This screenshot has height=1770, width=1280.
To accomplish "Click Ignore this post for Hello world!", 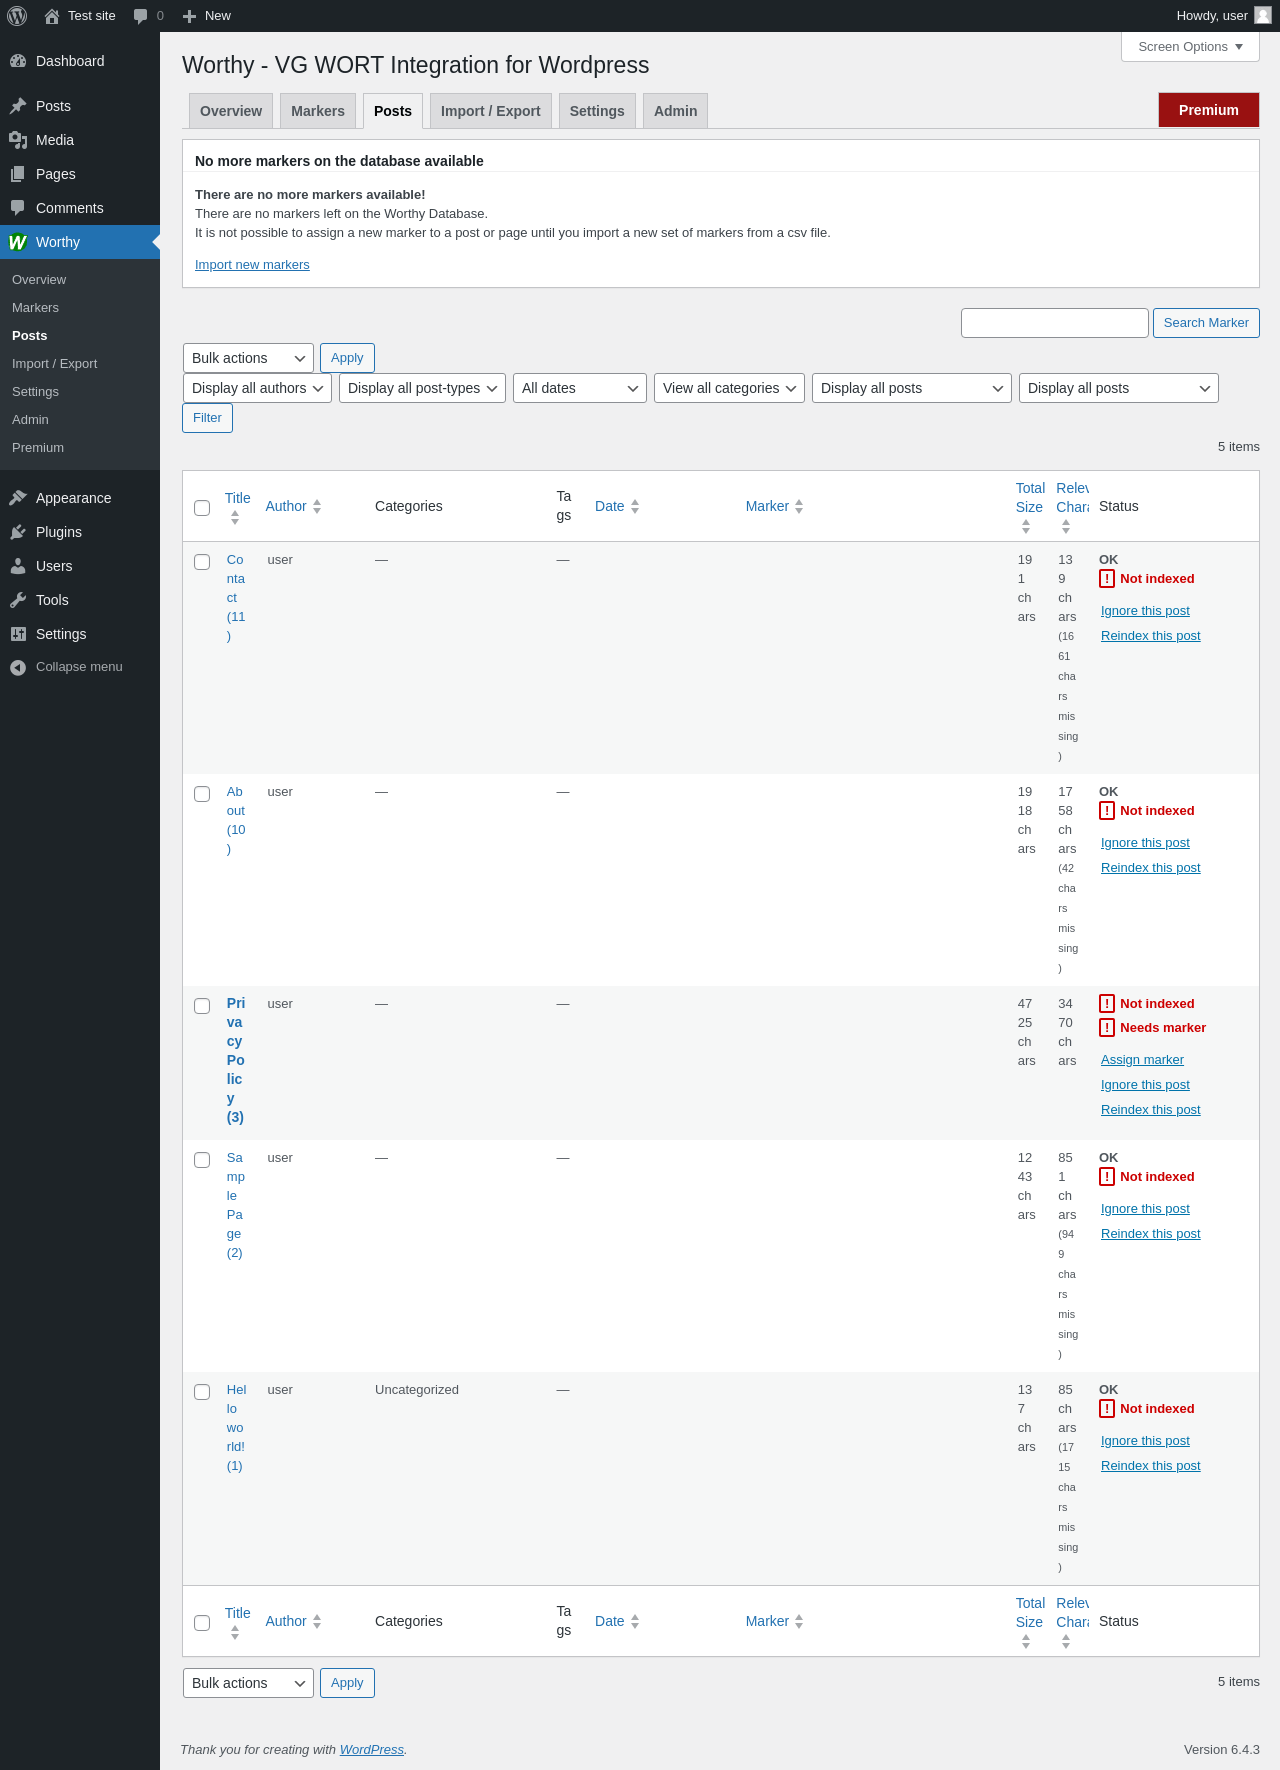I will coord(1145,1441).
